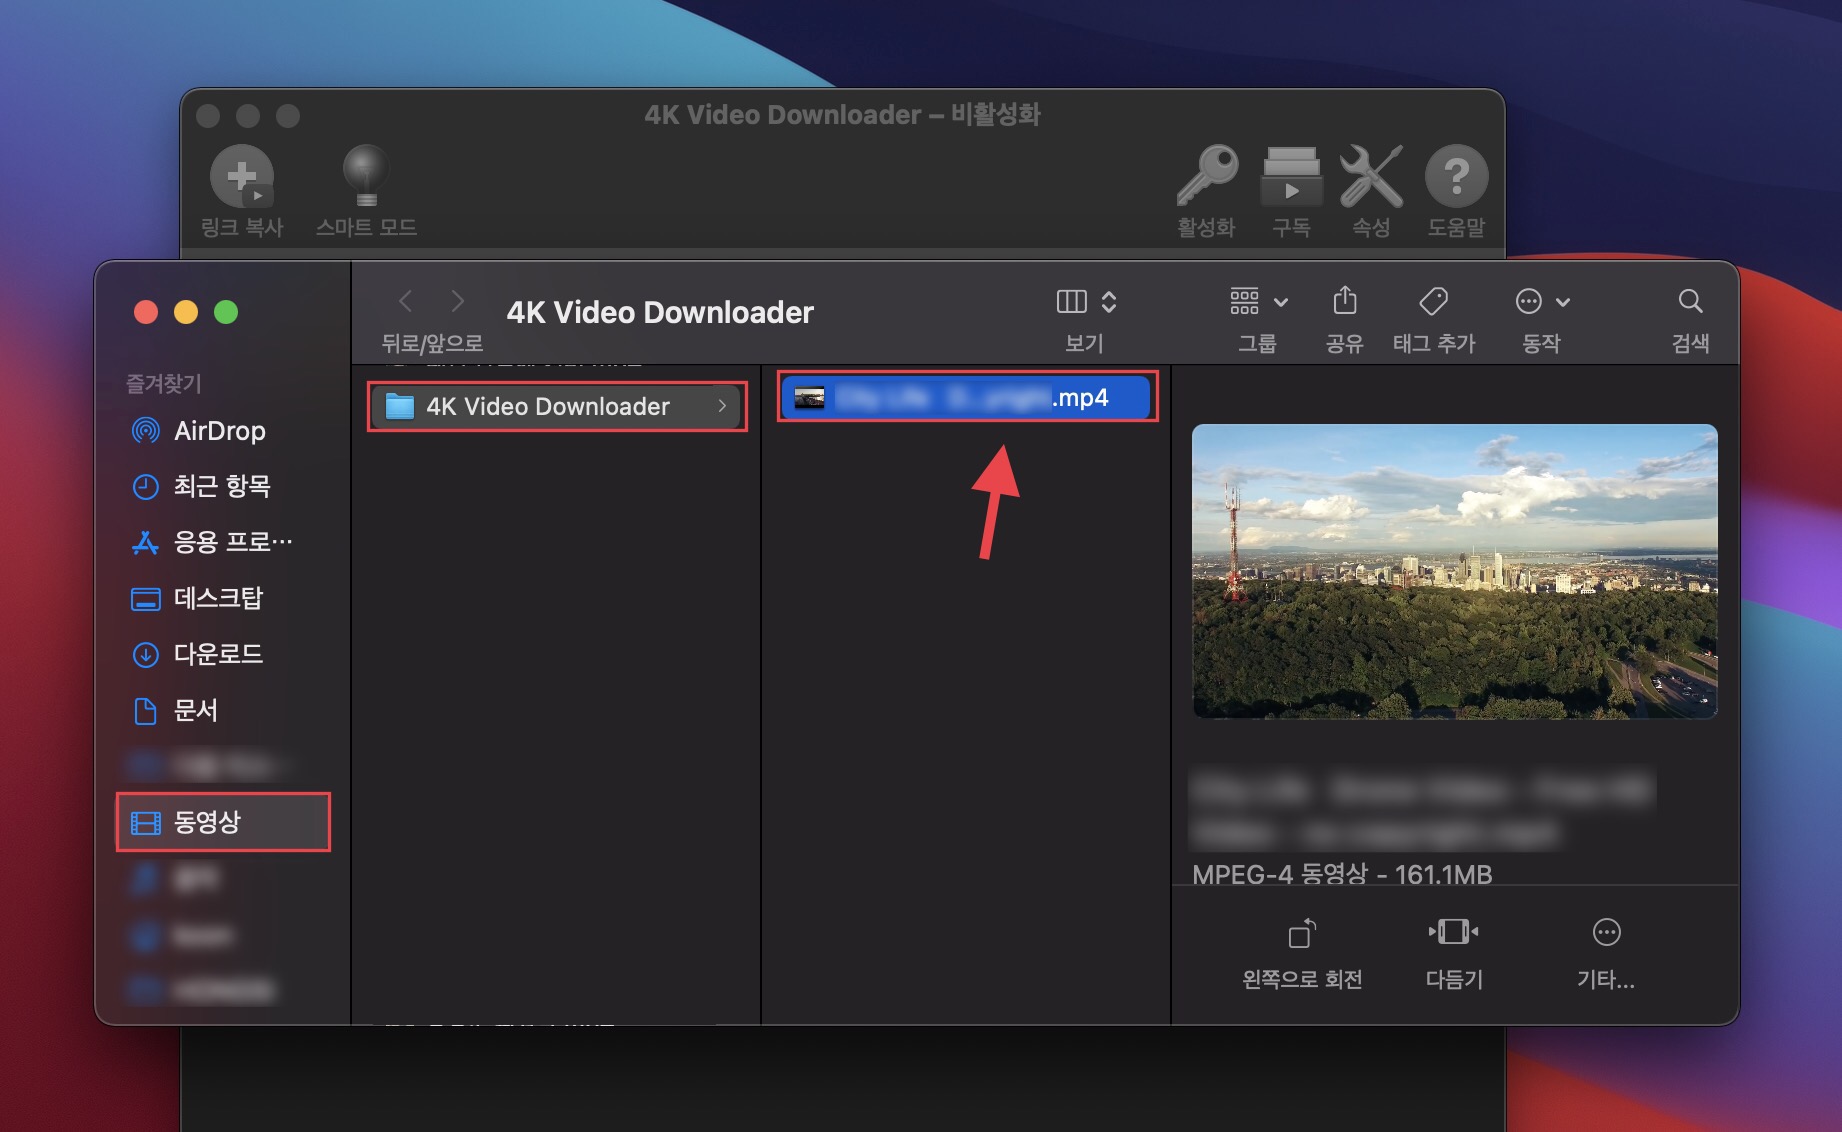1842x1132 pixels.
Task: Open the Help question mark icon
Action: (x=1456, y=176)
